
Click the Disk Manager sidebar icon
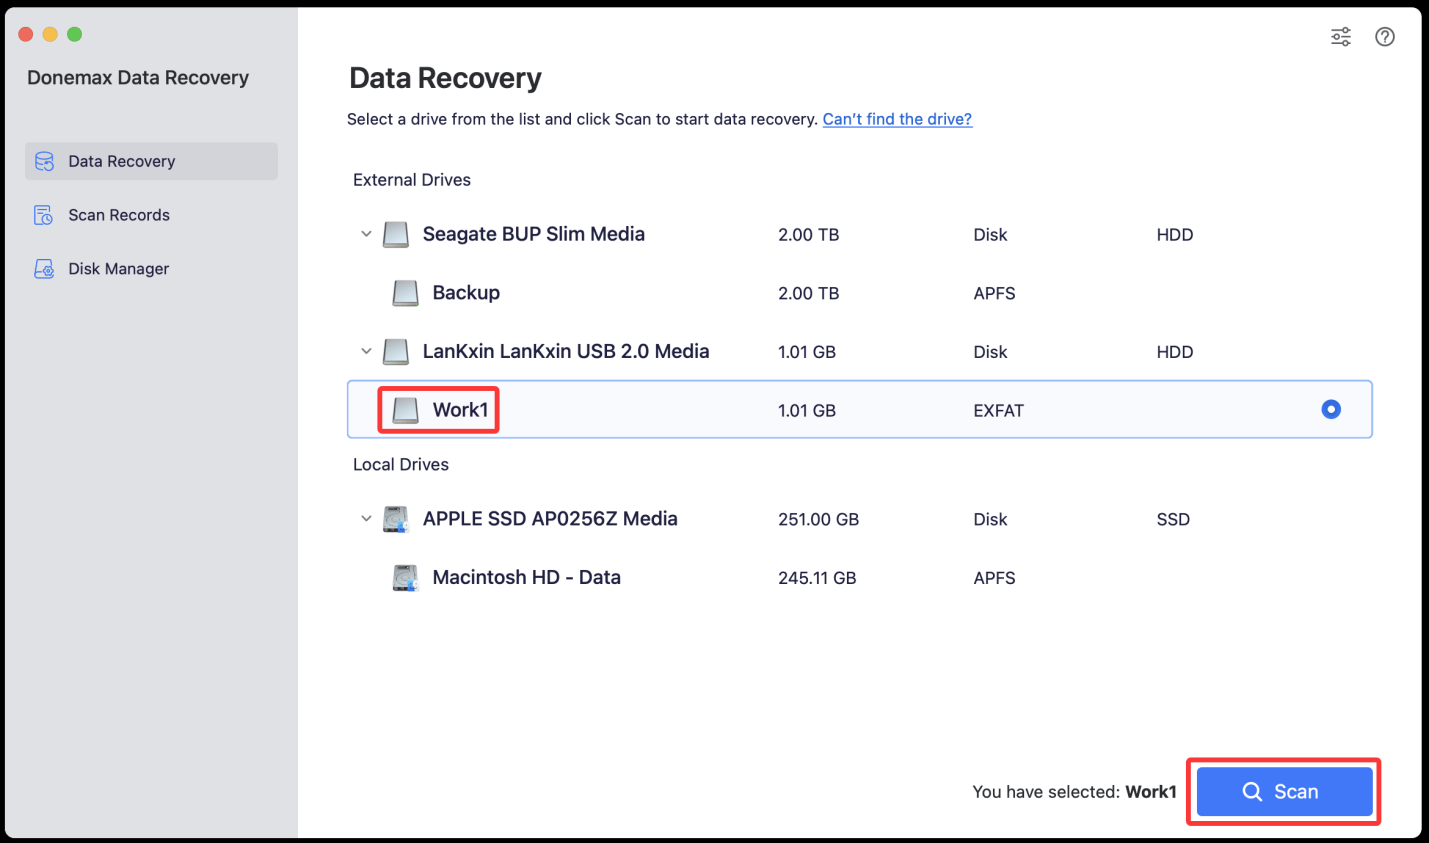pyautogui.click(x=43, y=268)
